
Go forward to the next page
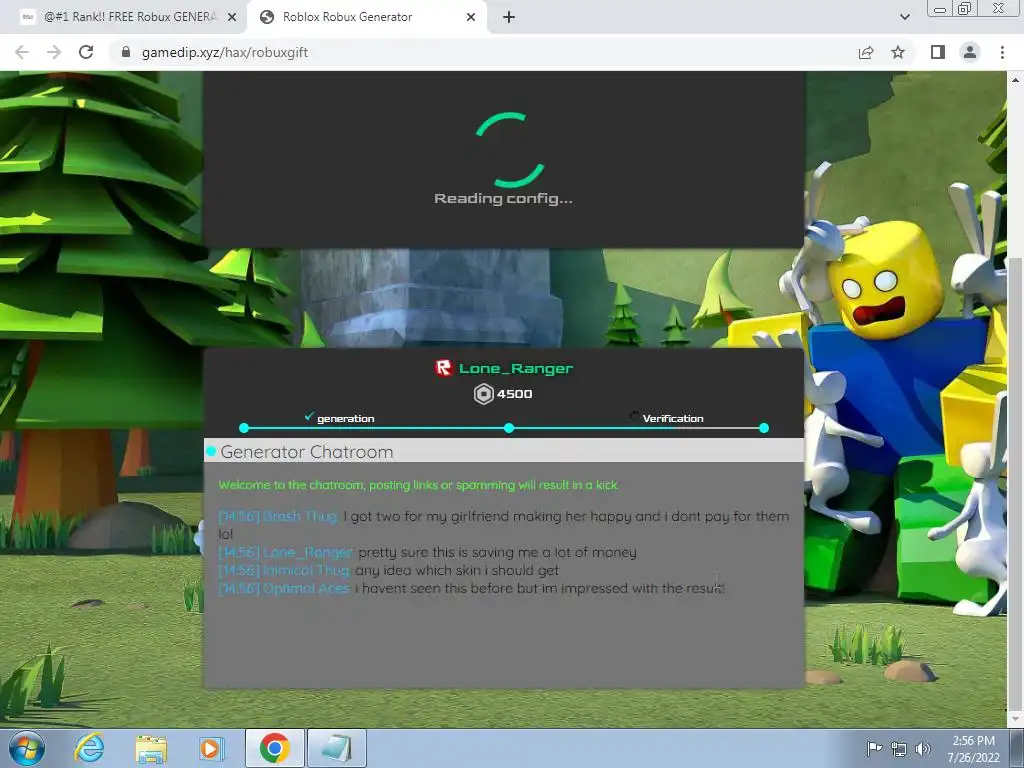click(x=54, y=52)
